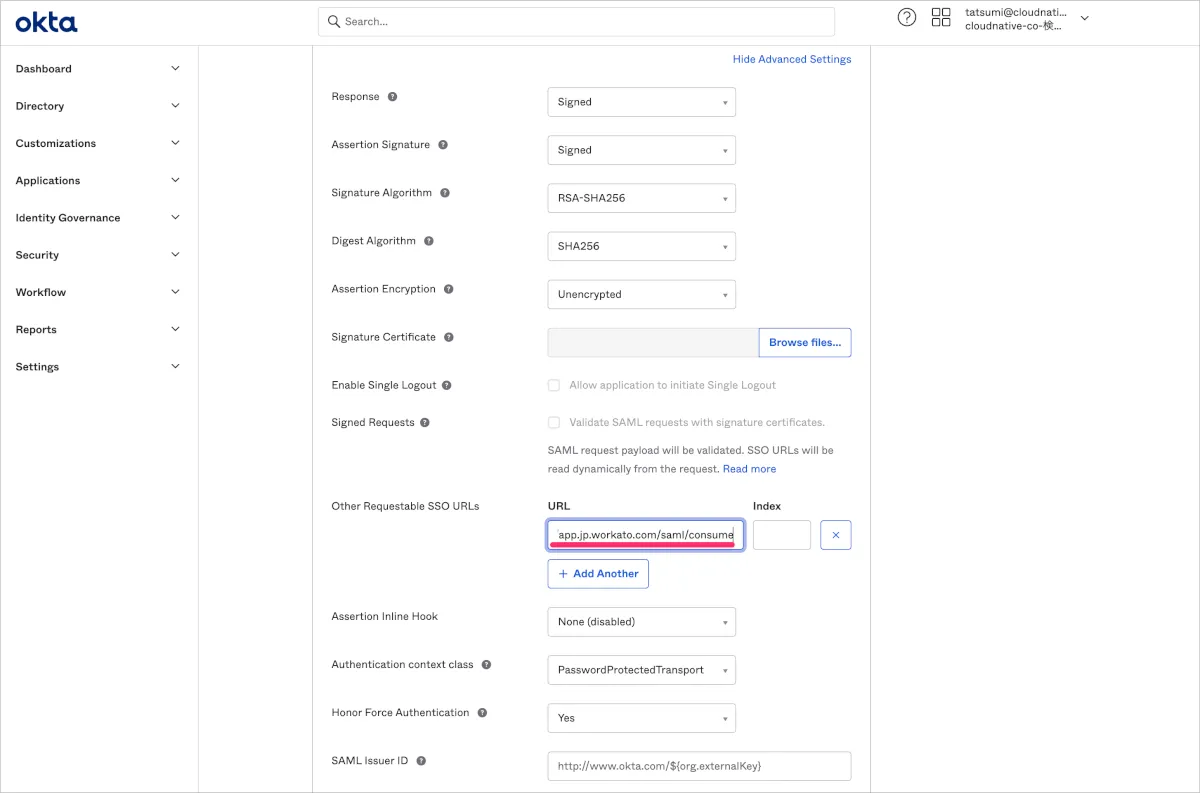
Task: Click the Okta logo
Action: pyautogui.click(x=46, y=22)
